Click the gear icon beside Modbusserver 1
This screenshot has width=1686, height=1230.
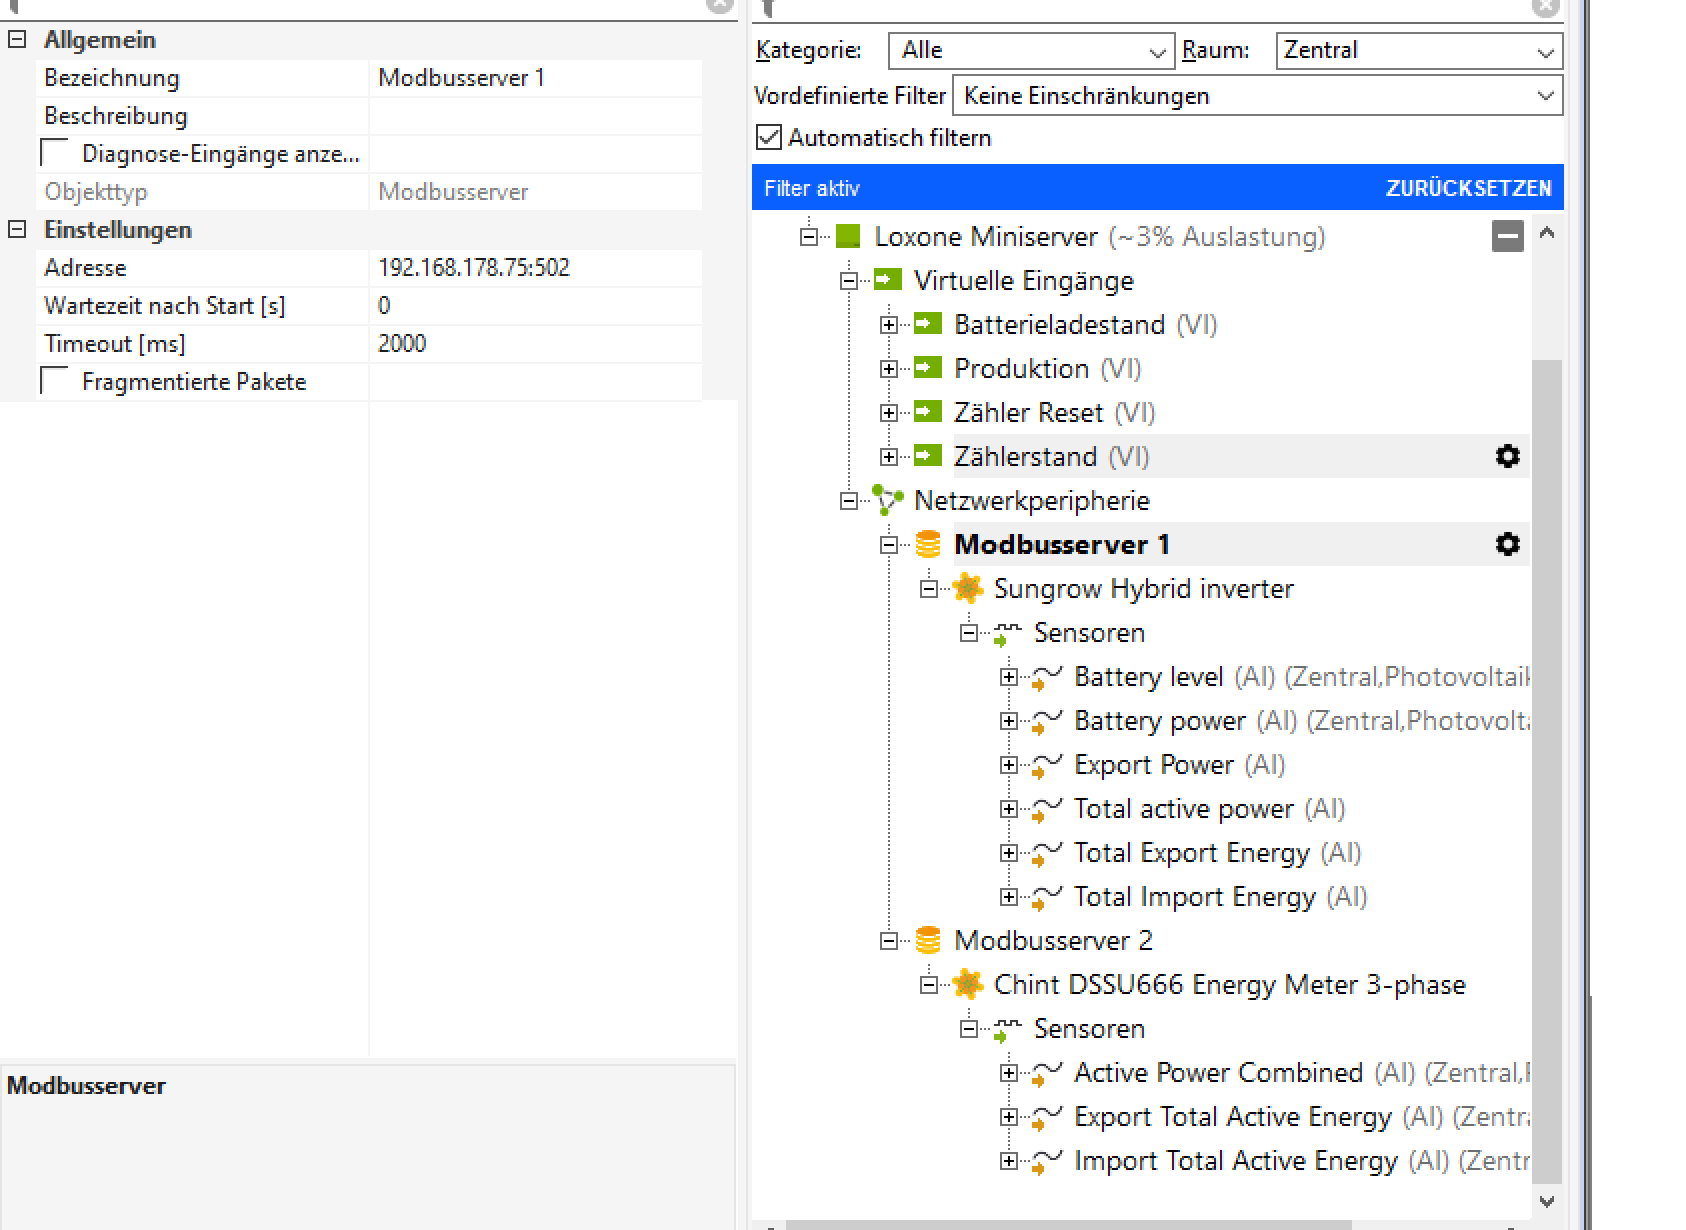[x=1507, y=545]
